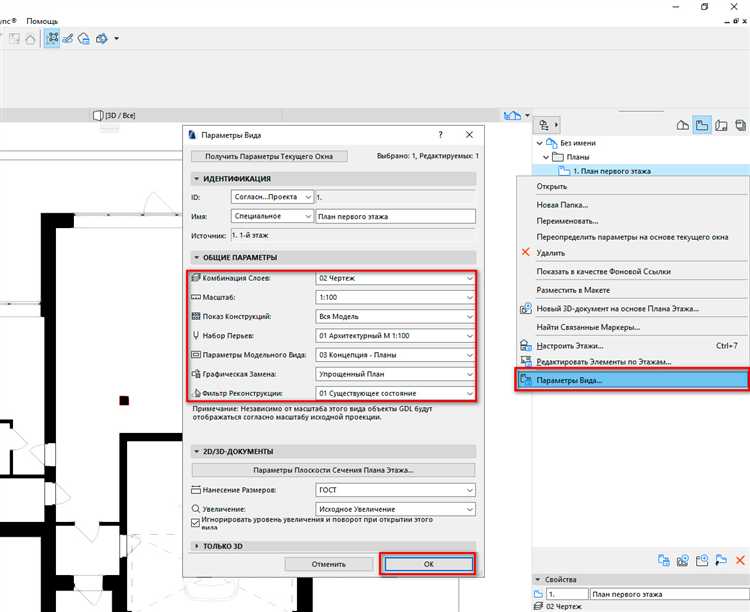Collapse the ОБЩИЕ ПАРАМЕТРЫ section
Image resolution: width=750 pixels, height=612 pixels.
[x=196, y=257]
